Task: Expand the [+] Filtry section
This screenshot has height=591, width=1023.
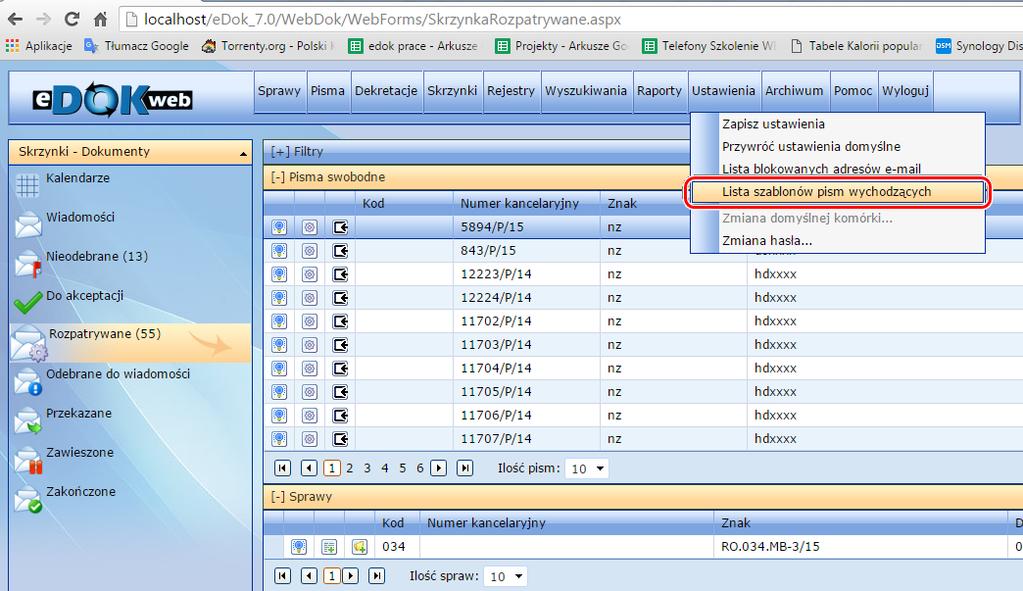Action: point(297,151)
